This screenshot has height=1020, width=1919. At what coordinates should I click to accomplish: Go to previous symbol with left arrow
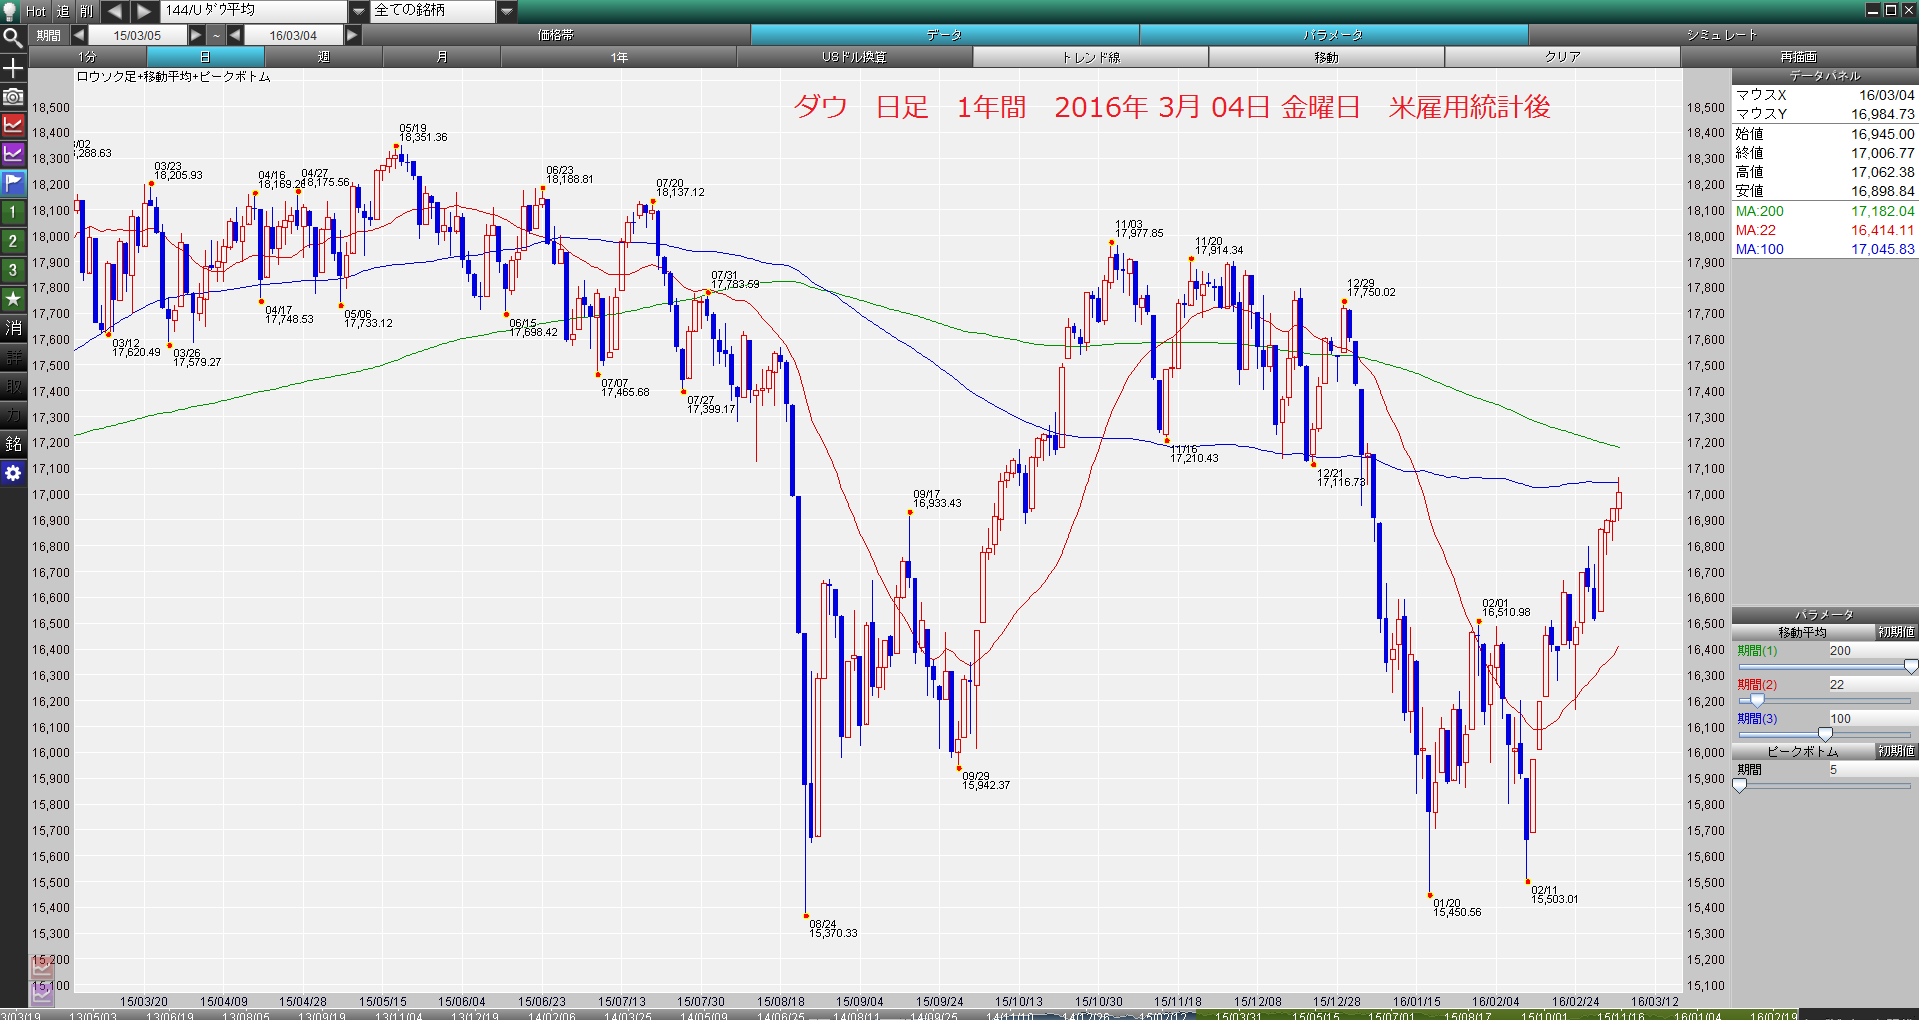[114, 11]
